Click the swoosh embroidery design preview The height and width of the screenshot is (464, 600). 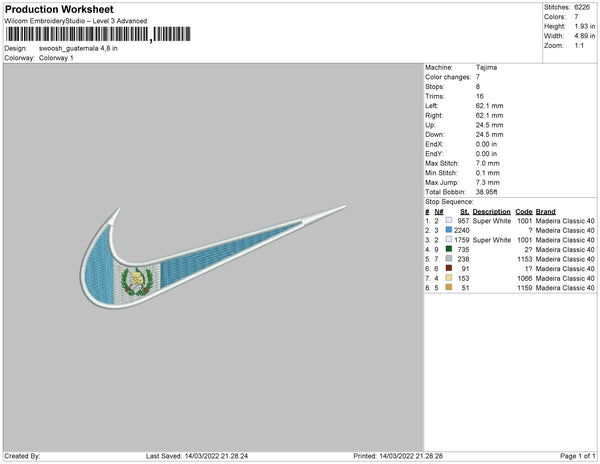(x=213, y=256)
